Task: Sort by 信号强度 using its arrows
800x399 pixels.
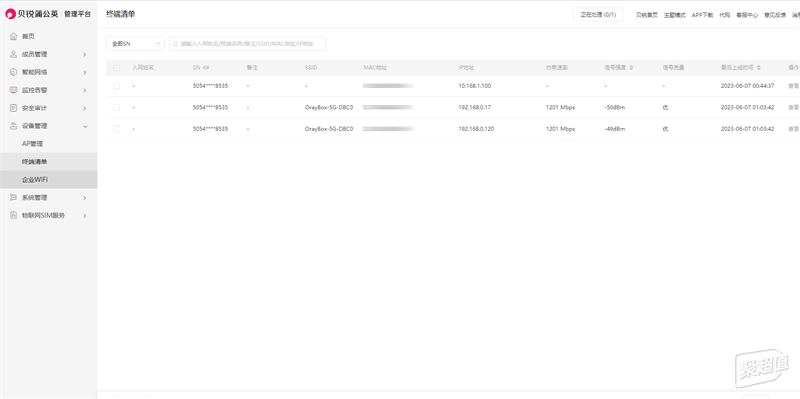Action: 632,67
